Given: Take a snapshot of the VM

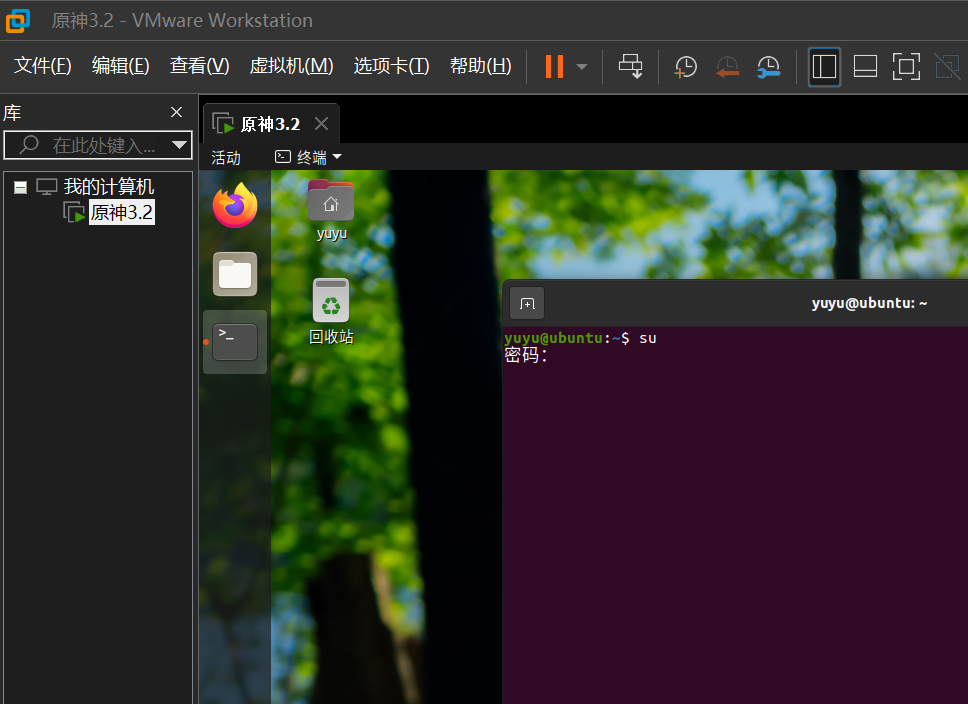Looking at the screenshot, I should coord(686,67).
